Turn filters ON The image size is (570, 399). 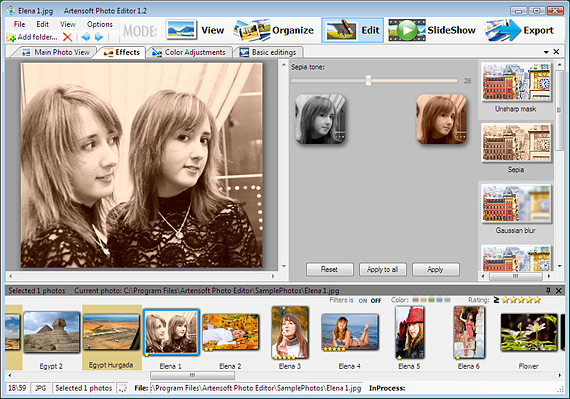click(363, 301)
